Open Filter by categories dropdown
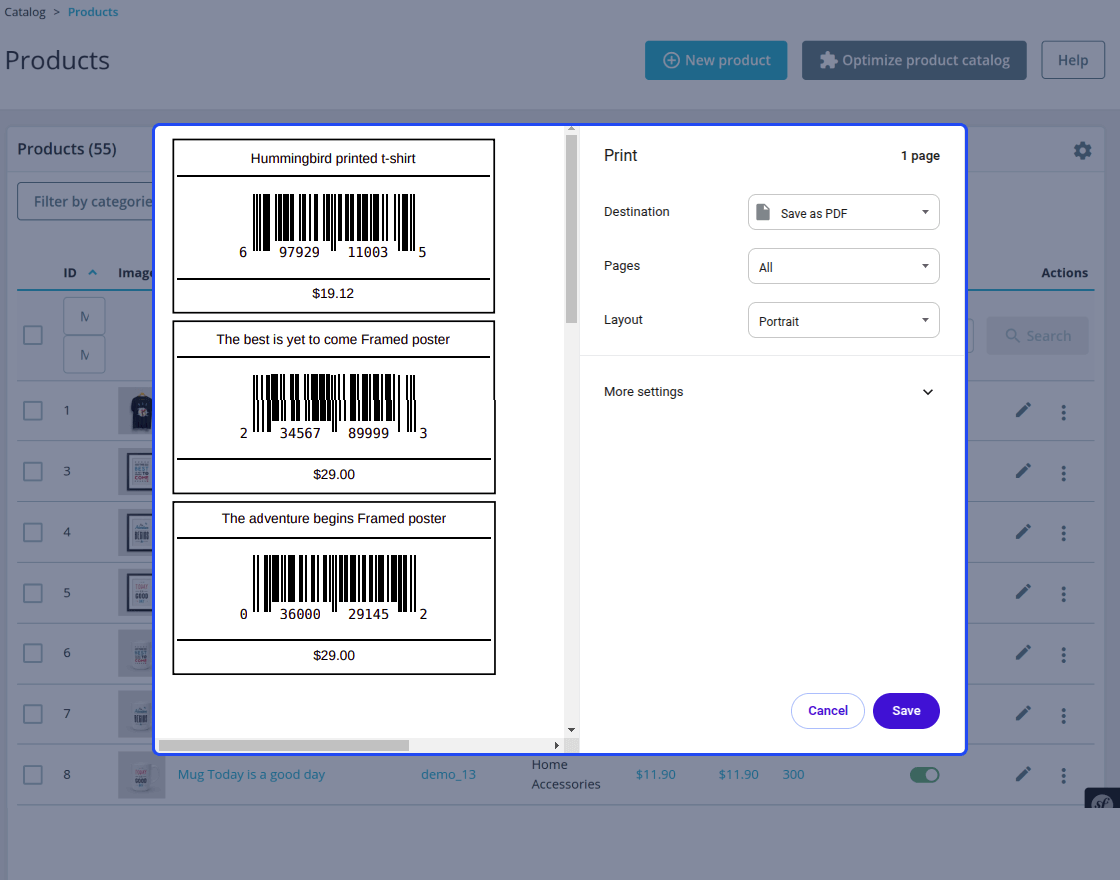This screenshot has width=1120, height=880. click(86, 201)
